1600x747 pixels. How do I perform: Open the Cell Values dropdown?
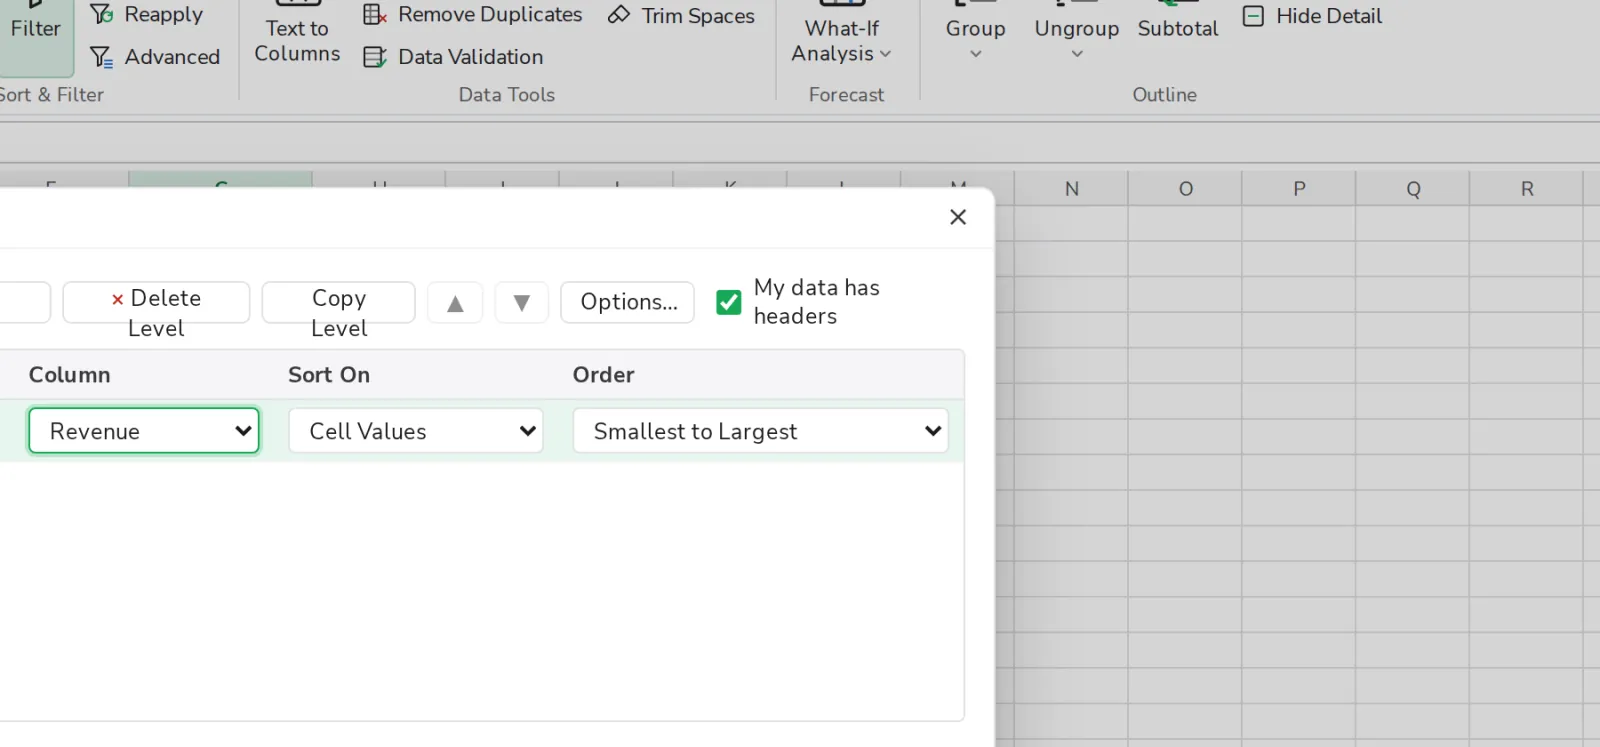(x=416, y=431)
